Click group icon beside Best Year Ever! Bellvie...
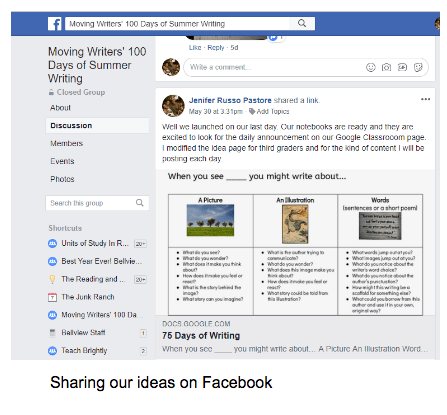447x415 pixels. click(x=52, y=261)
